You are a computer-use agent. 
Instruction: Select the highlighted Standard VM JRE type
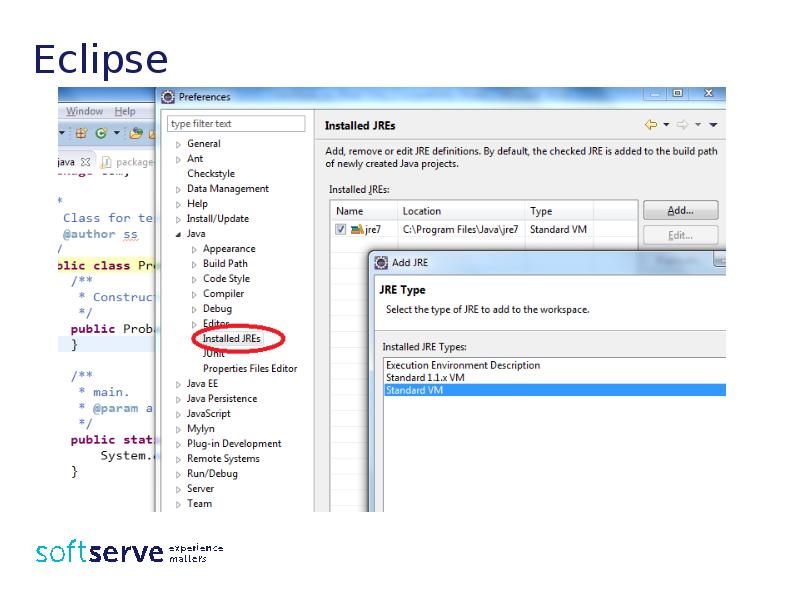point(555,390)
